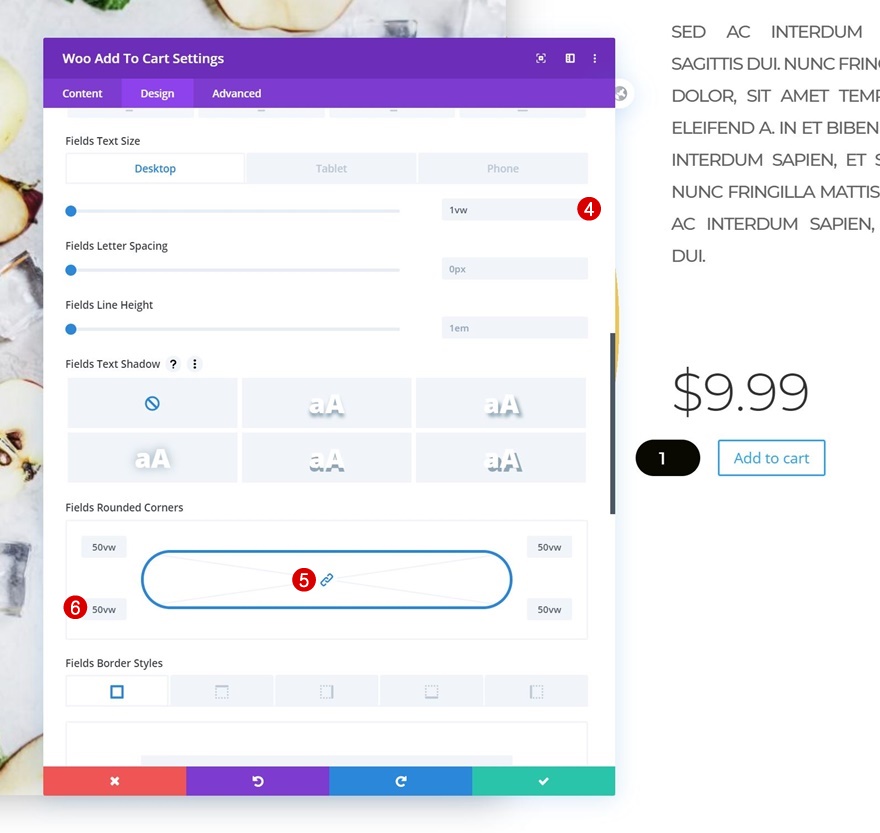This screenshot has width=880, height=833.
Task: Save changes with the green checkmark
Action: 544,781
